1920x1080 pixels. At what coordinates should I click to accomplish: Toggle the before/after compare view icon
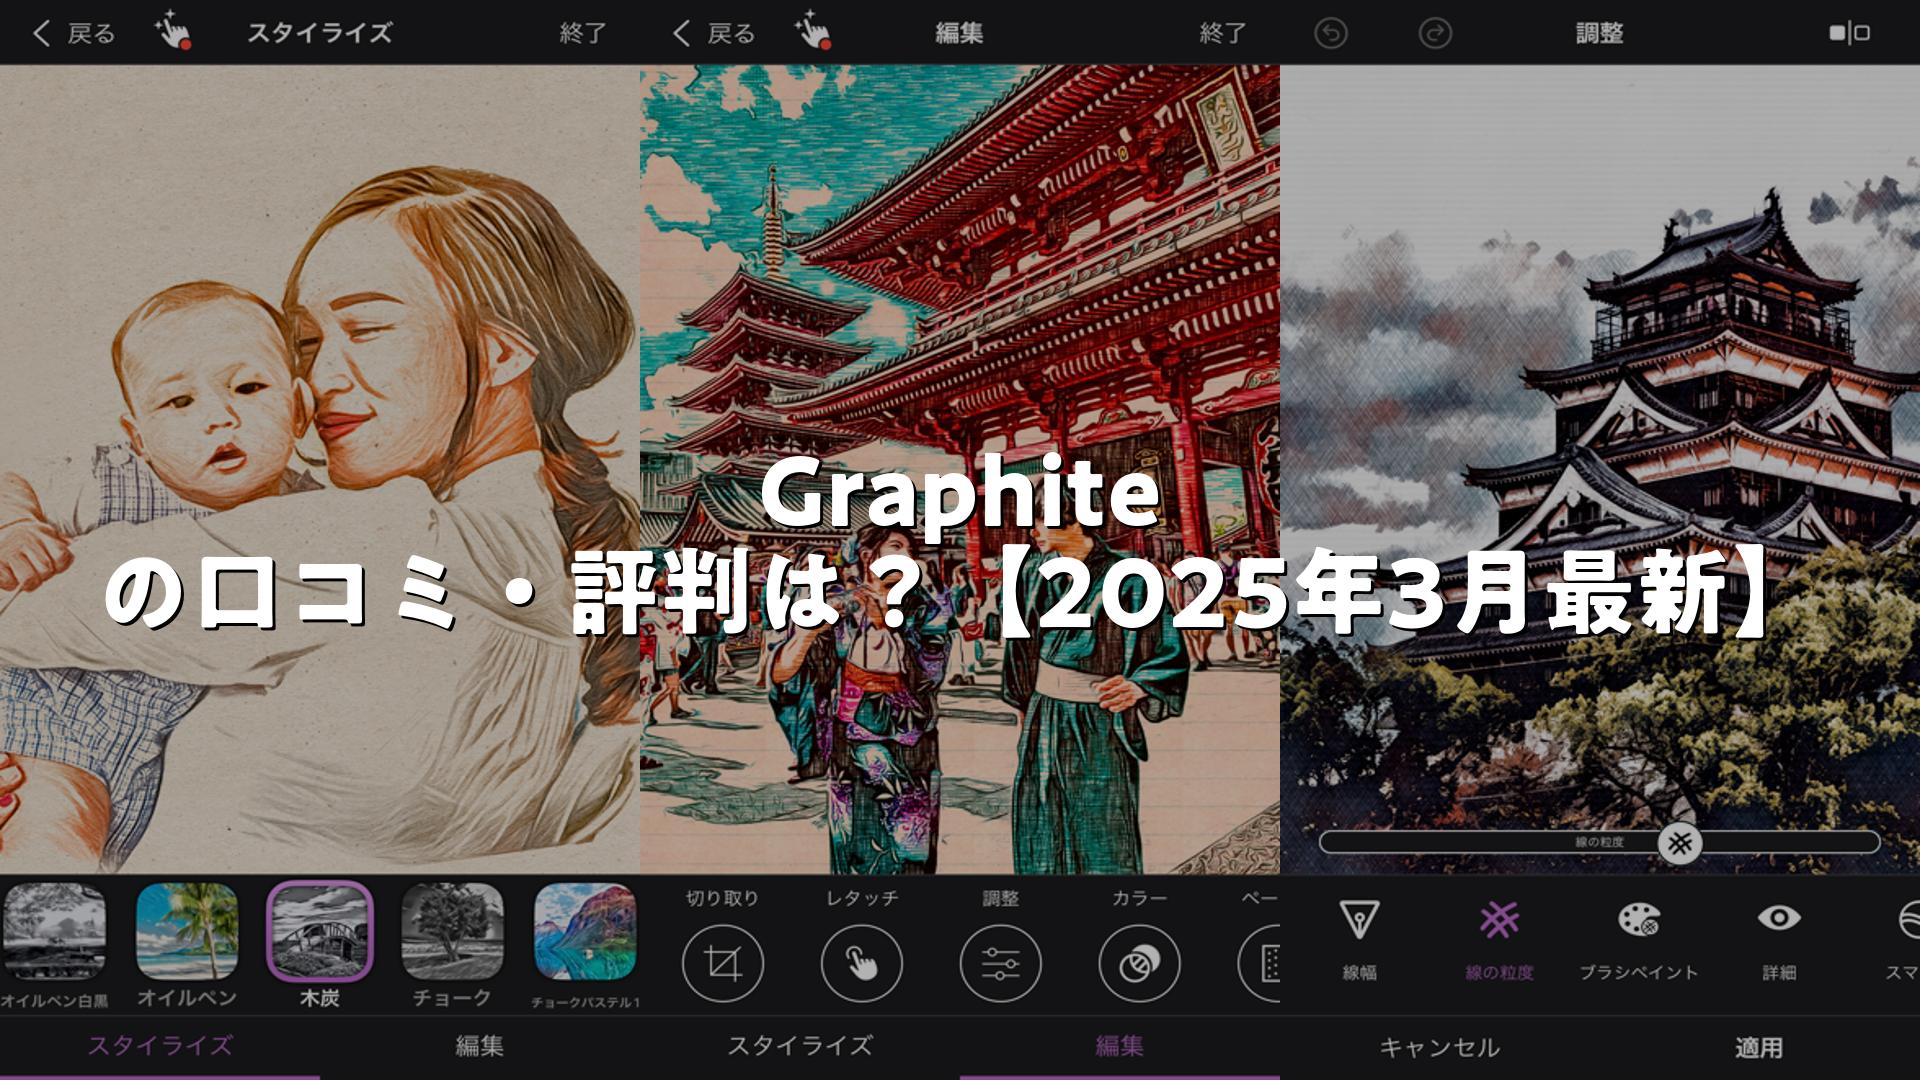point(1849,33)
